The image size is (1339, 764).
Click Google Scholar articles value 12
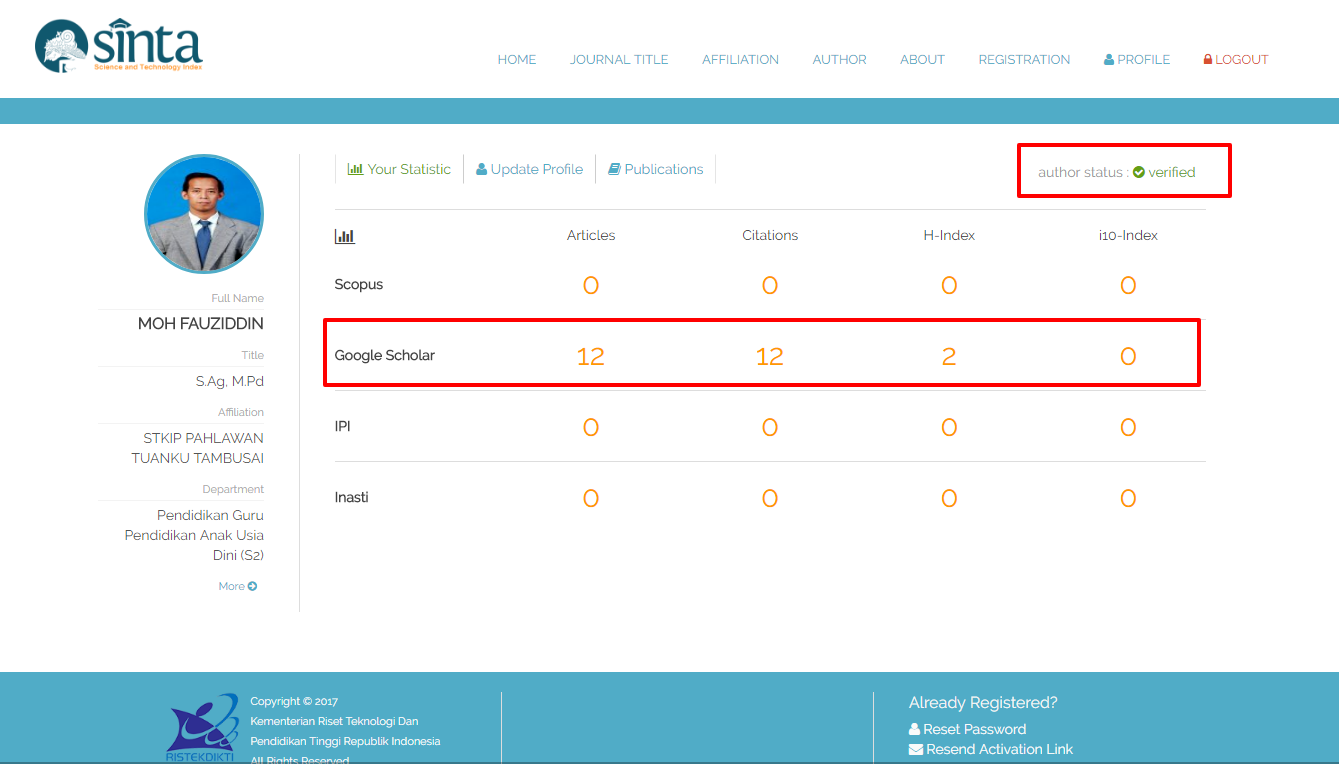[591, 356]
